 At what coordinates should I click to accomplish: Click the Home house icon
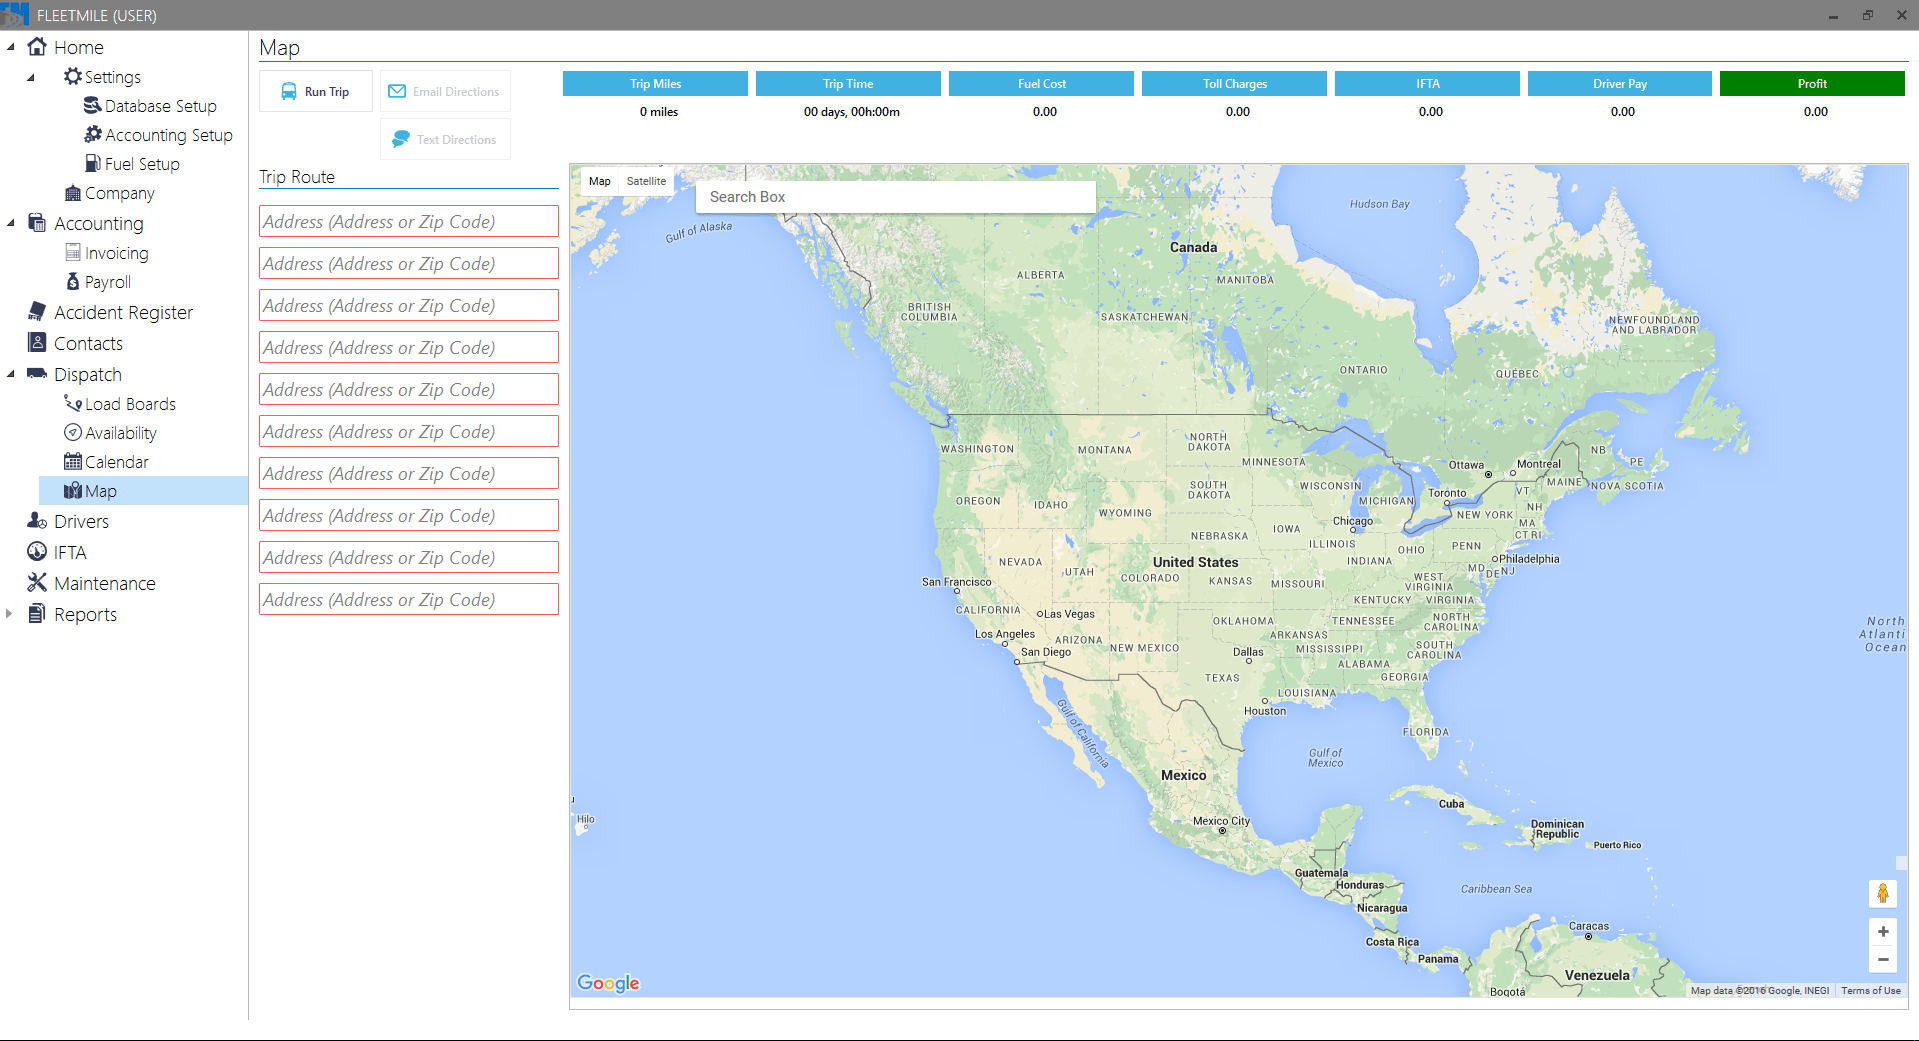[x=37, y=47]
